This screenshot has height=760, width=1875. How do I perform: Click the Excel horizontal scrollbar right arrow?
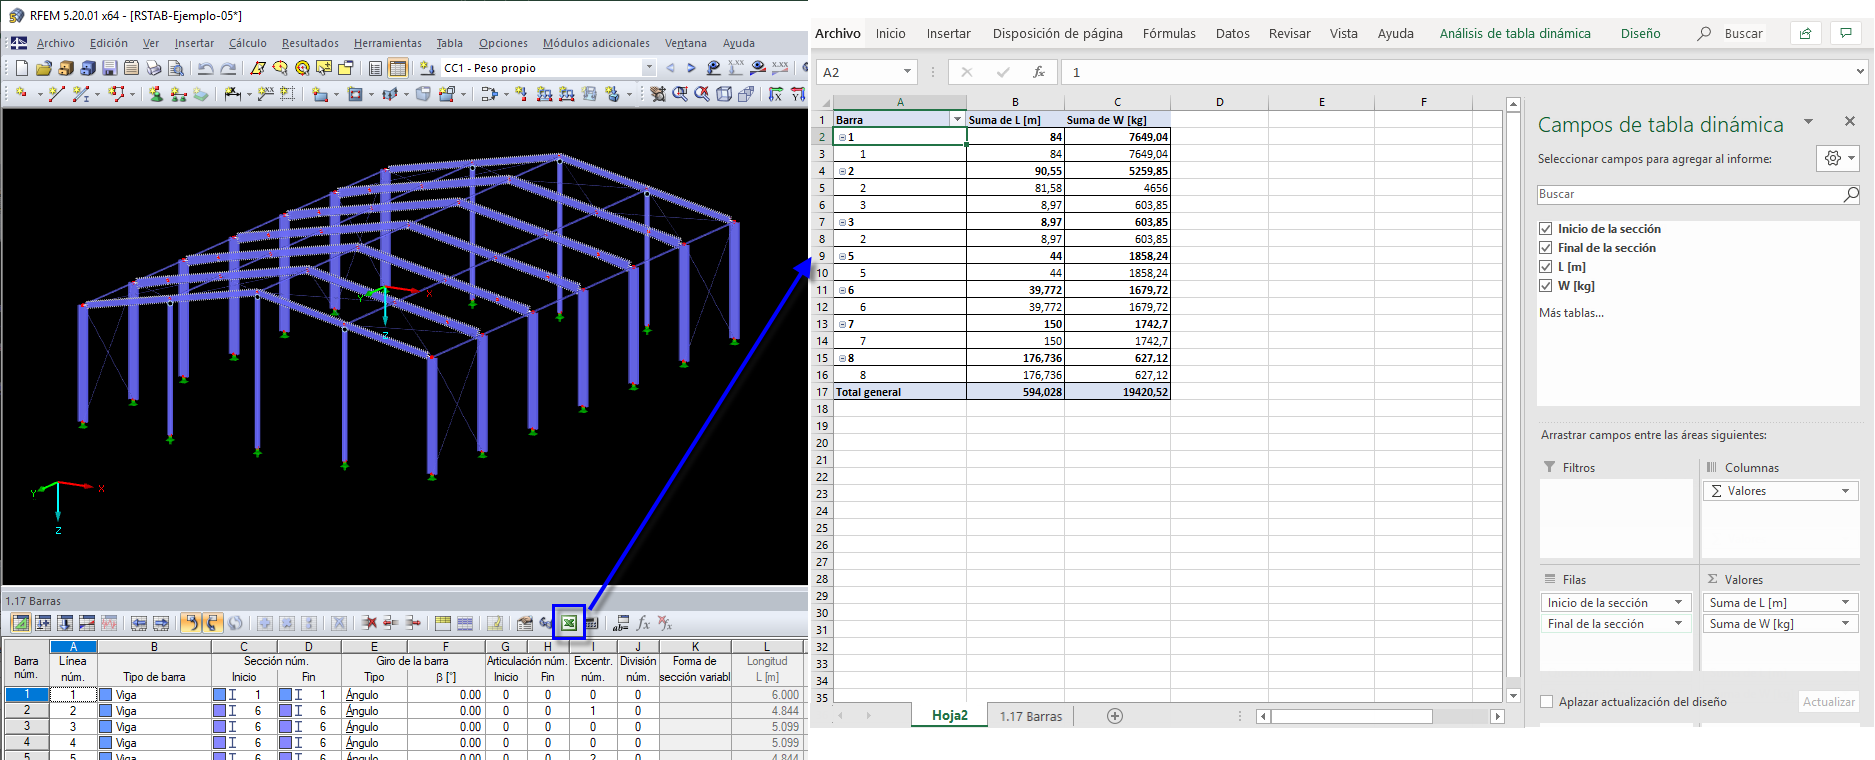tap(1498, 716)
